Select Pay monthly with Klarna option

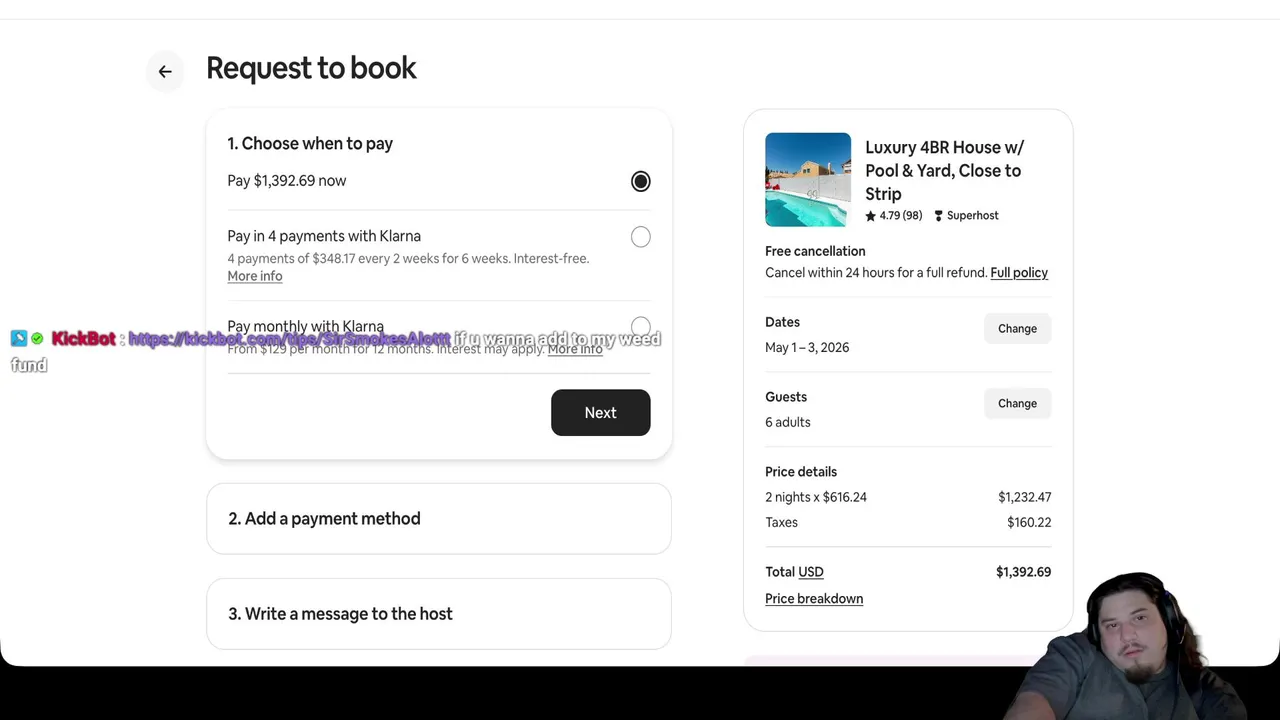[640, 326]
